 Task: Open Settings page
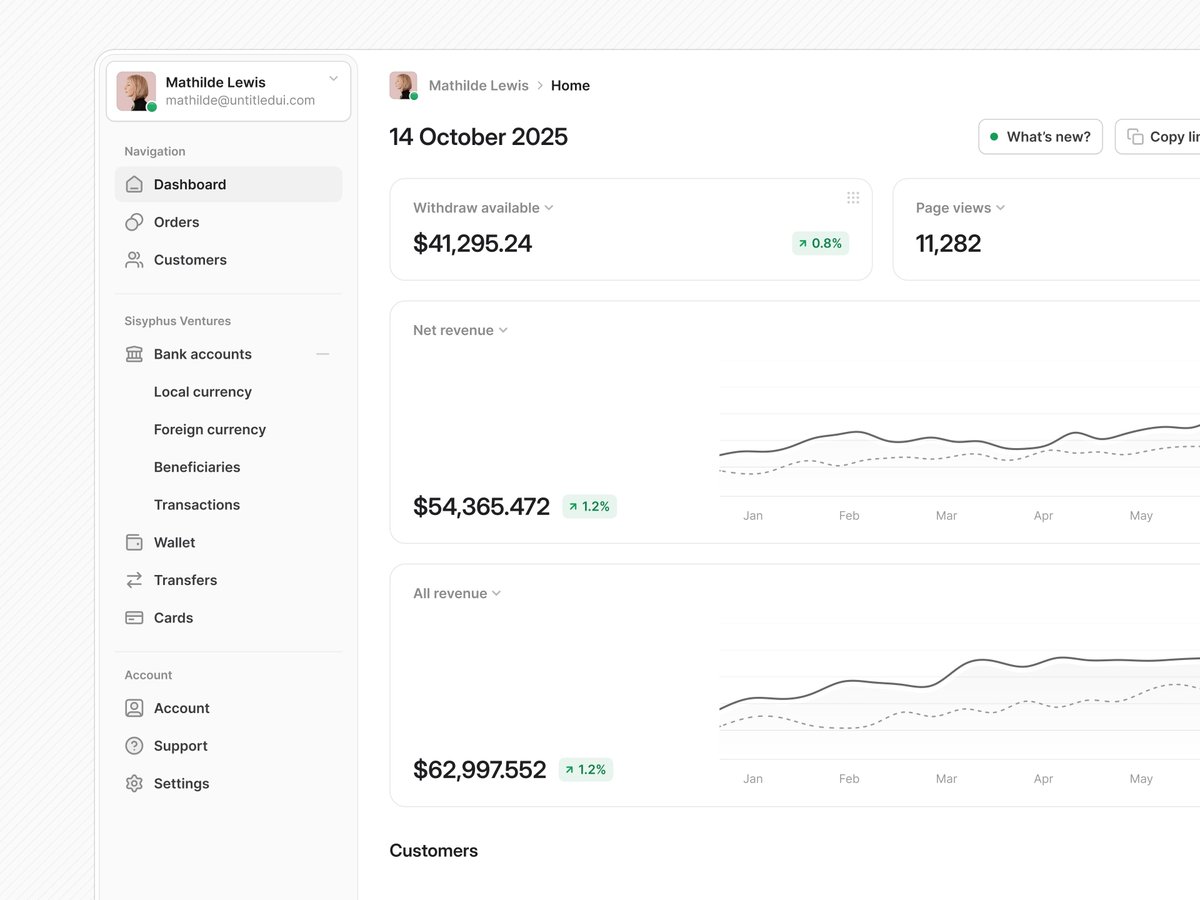tap(229, 784)
